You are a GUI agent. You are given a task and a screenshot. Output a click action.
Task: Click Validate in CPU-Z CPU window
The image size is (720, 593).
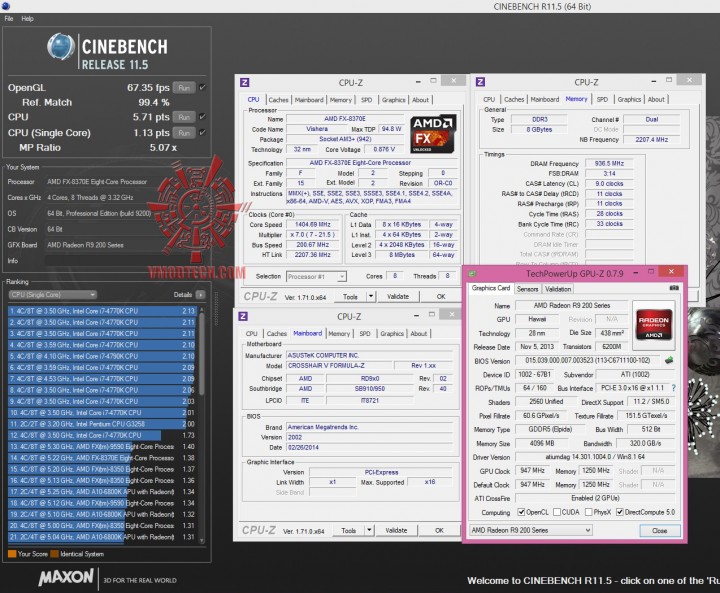(x=398, y=296)
